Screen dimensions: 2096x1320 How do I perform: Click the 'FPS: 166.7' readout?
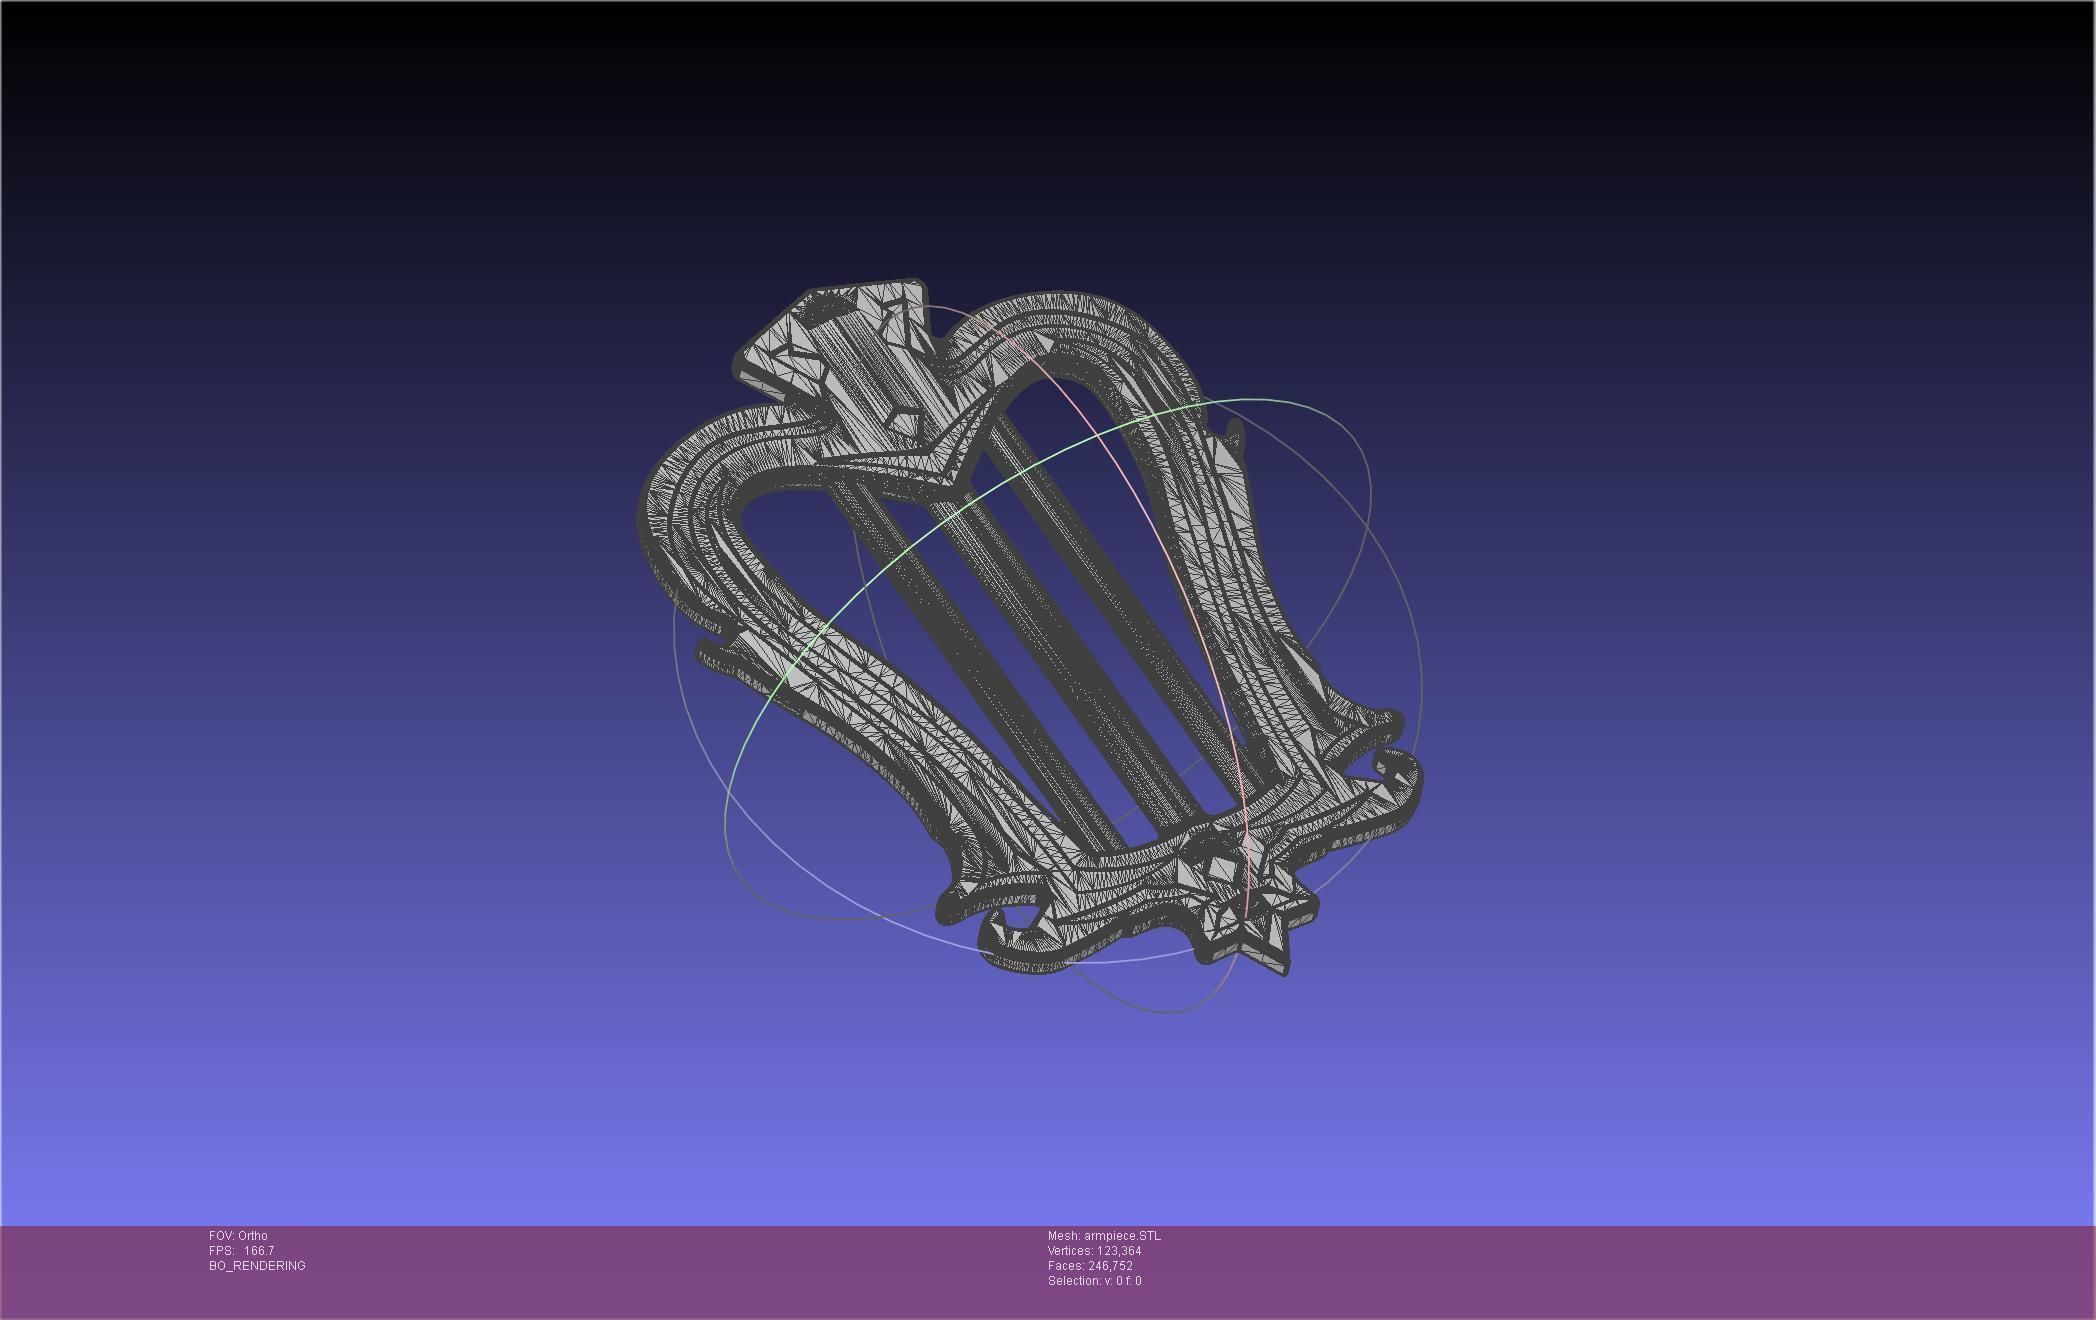[x=241, y=1251]
